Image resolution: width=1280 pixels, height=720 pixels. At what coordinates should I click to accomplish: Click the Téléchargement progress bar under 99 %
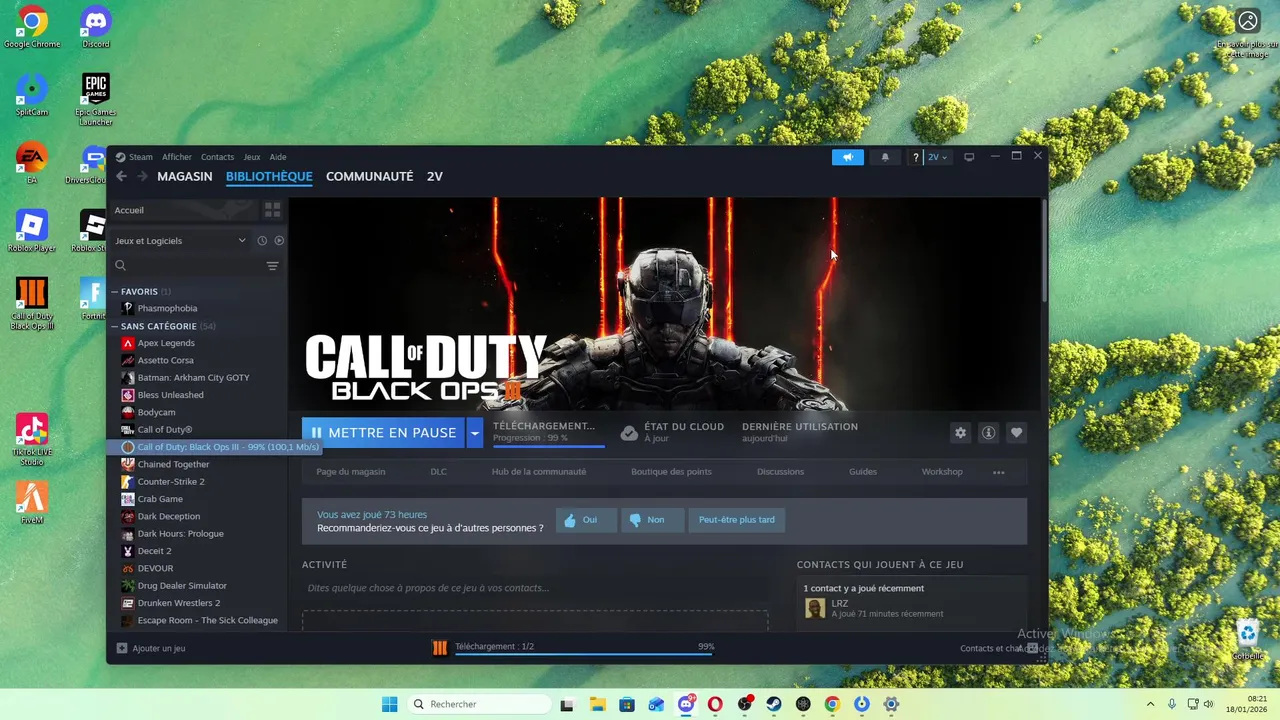click(548, 446)
